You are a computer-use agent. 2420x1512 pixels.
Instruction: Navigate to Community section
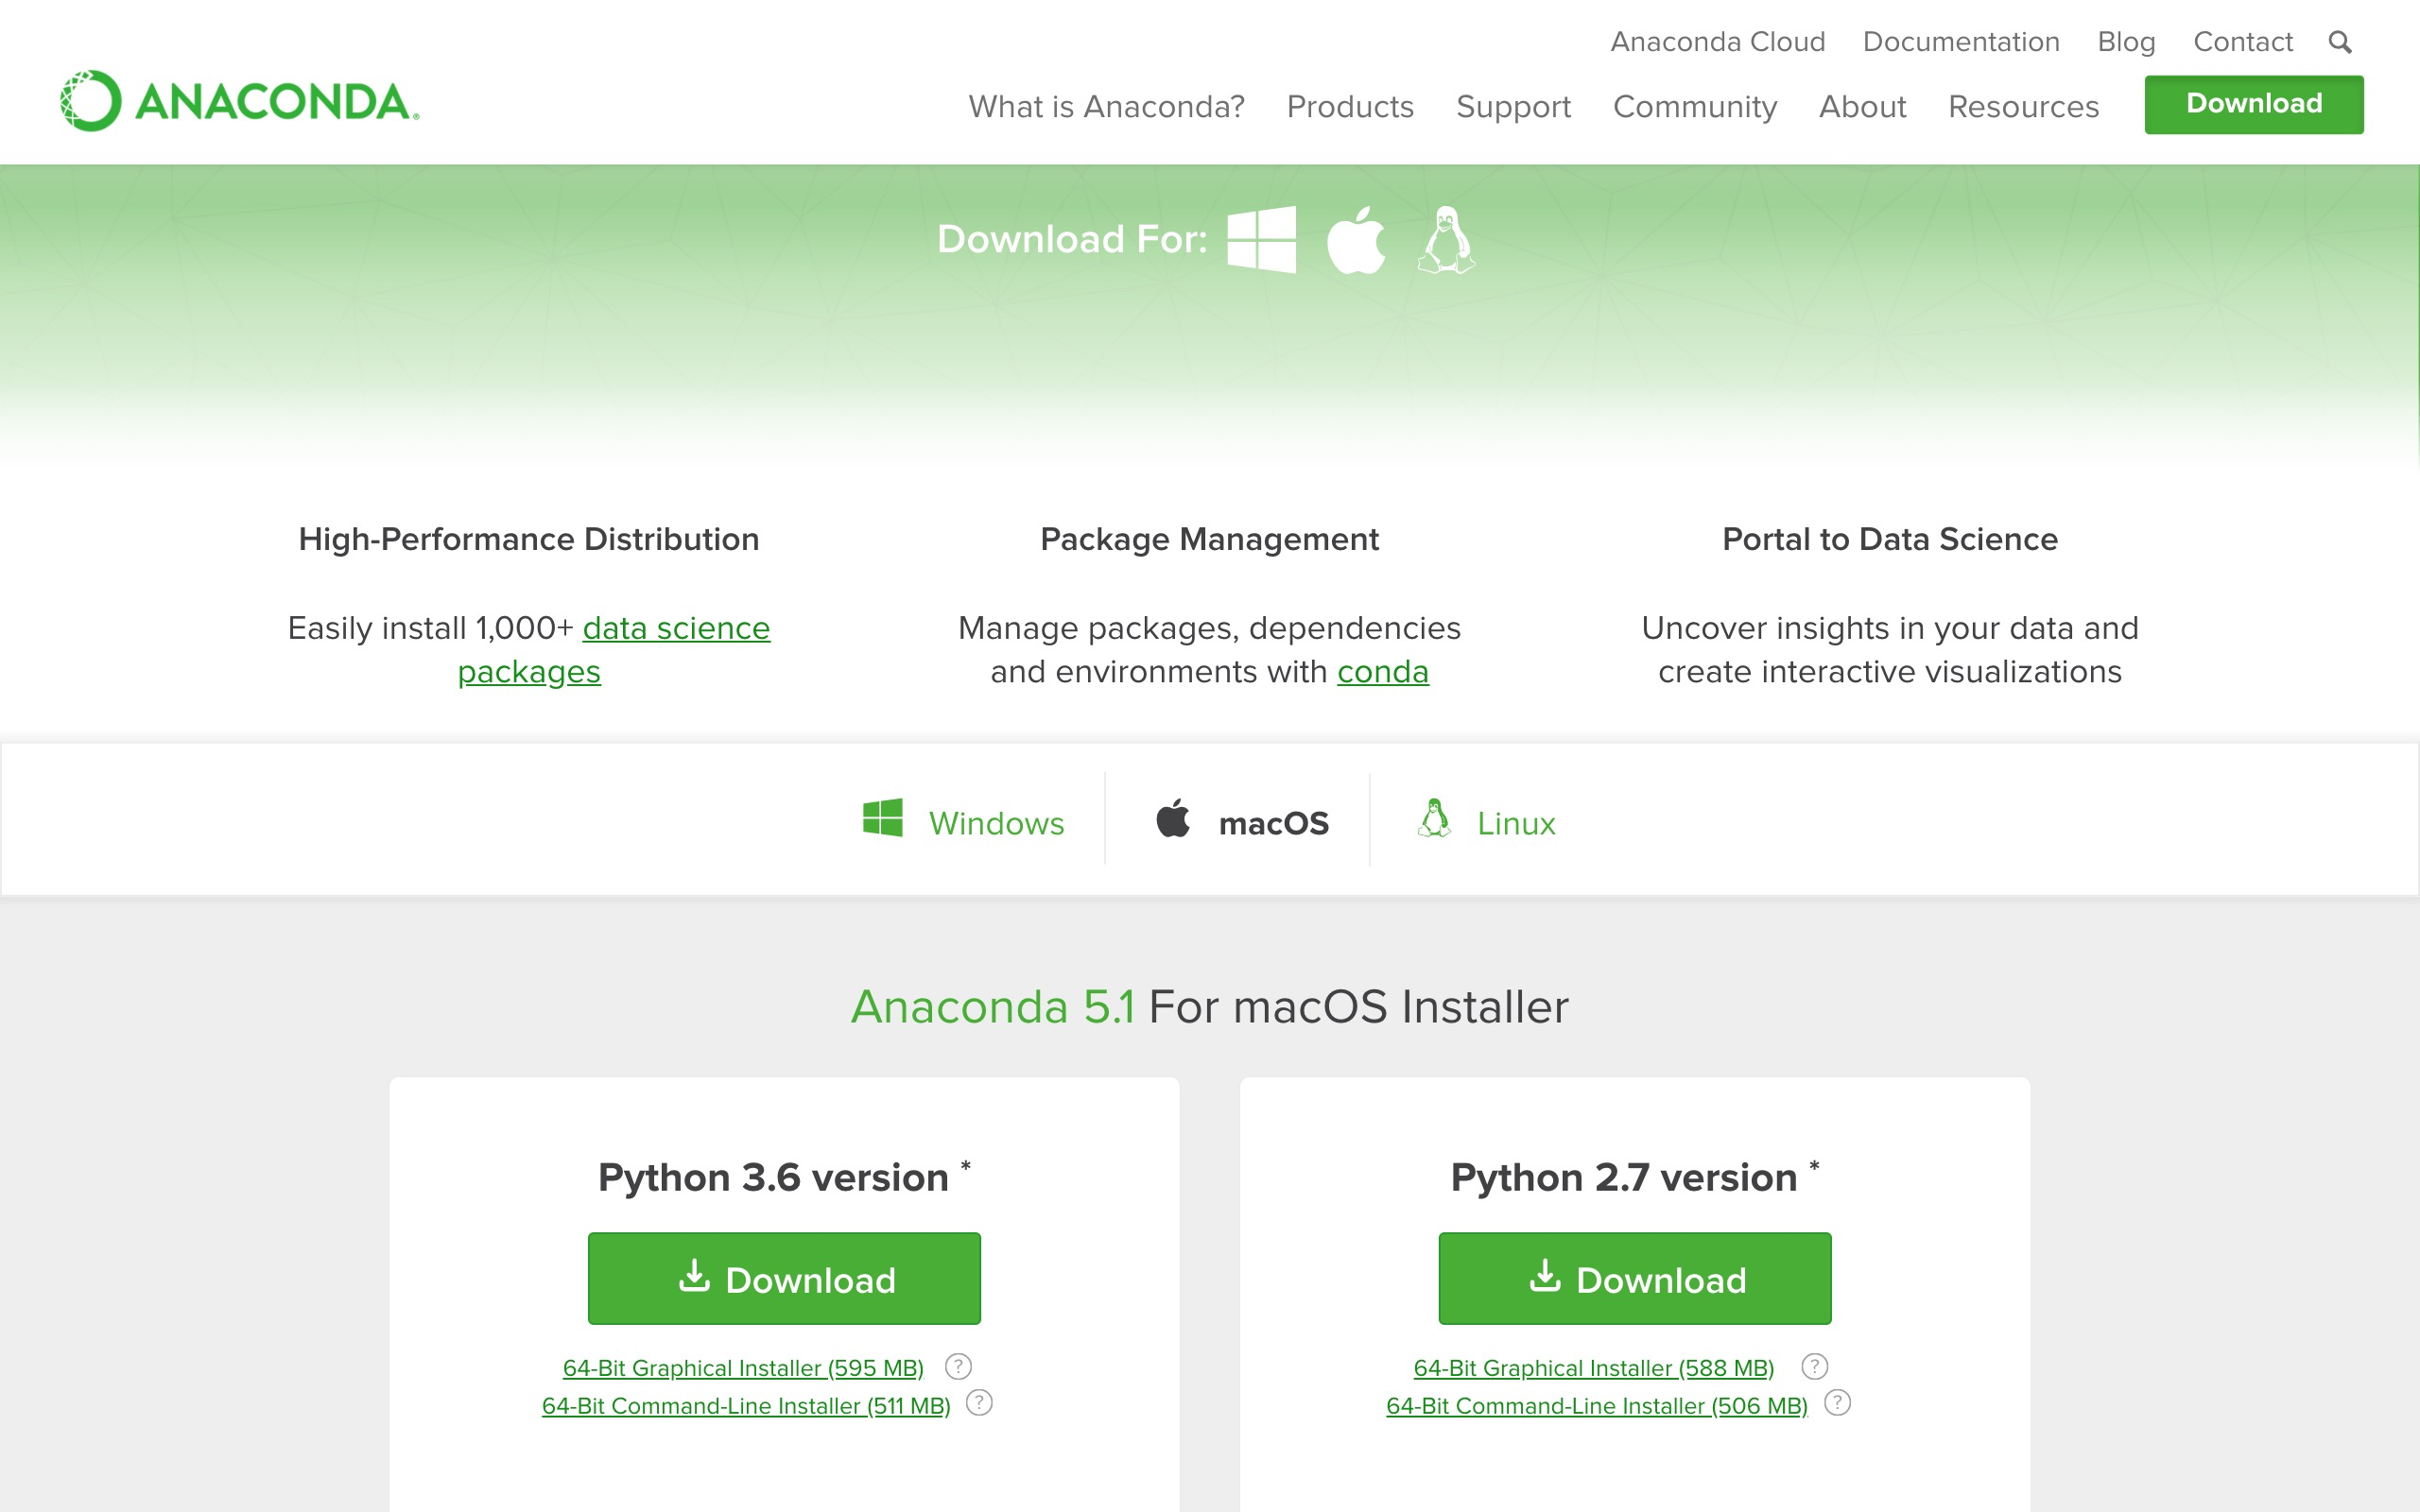coord(1693,105)
